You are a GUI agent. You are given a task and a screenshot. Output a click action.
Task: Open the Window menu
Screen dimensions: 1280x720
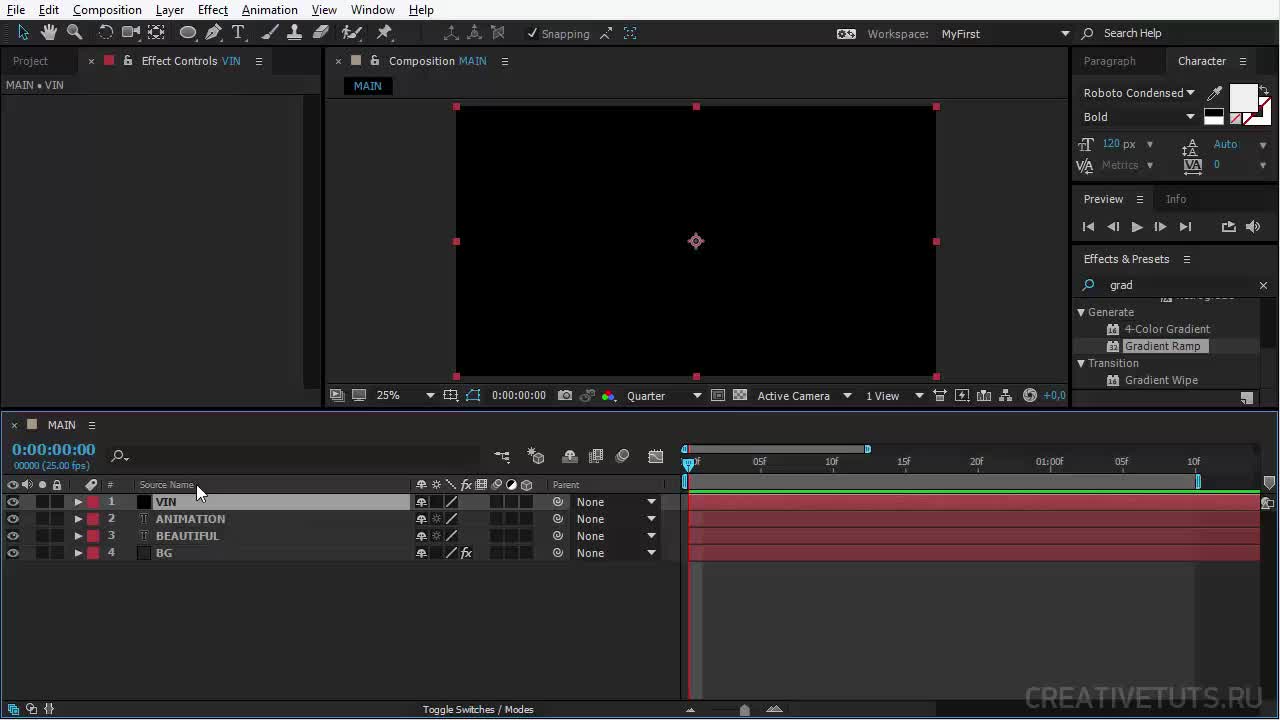(x=372, y=10)
